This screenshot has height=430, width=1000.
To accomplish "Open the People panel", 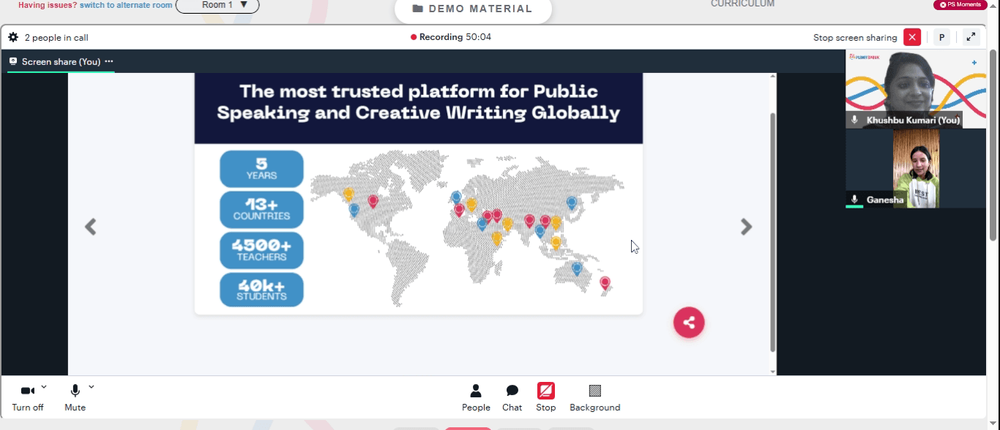I will pyautogui.click(x=476, y=398).
